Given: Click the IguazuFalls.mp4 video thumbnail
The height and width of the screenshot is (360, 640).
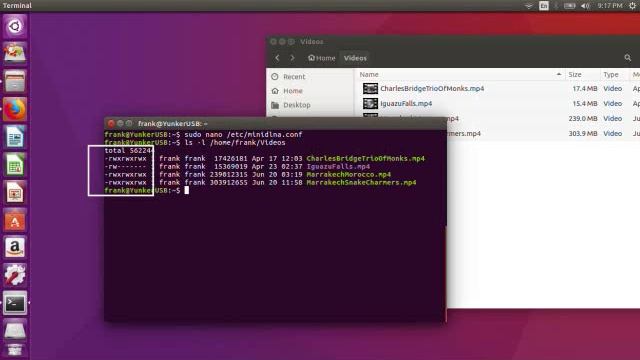Looking at the screenshot, I should [x=370, y=104].
